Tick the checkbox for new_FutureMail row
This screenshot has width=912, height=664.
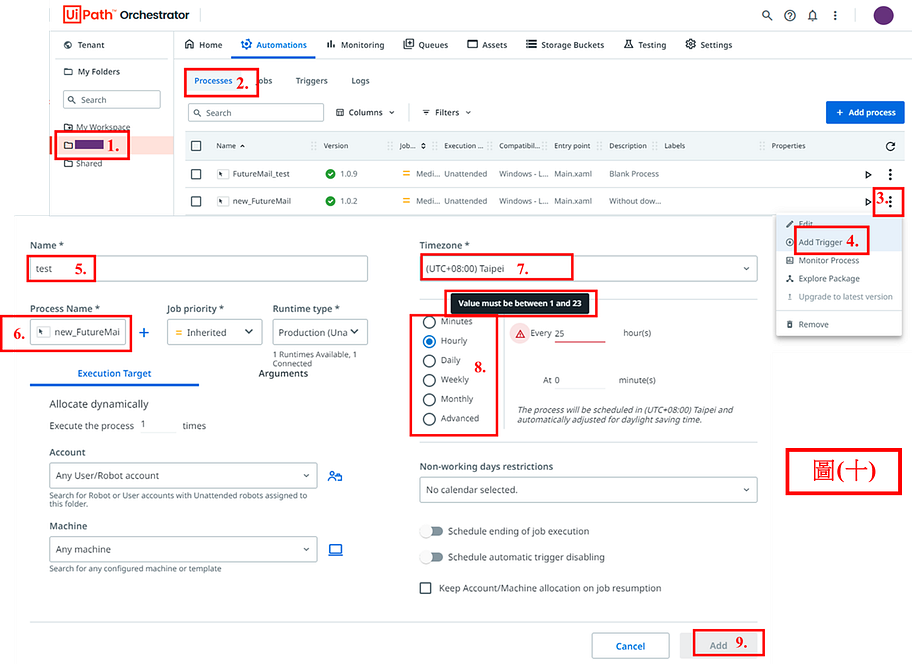[197, 202]
